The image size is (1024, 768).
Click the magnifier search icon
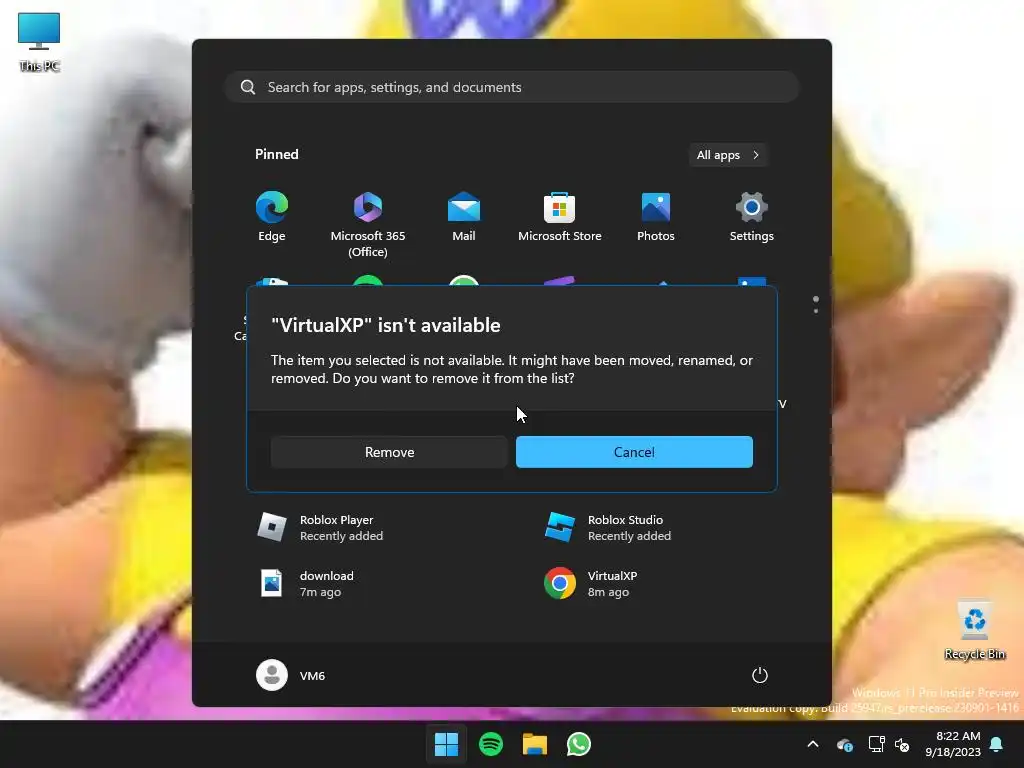(248, 87)
